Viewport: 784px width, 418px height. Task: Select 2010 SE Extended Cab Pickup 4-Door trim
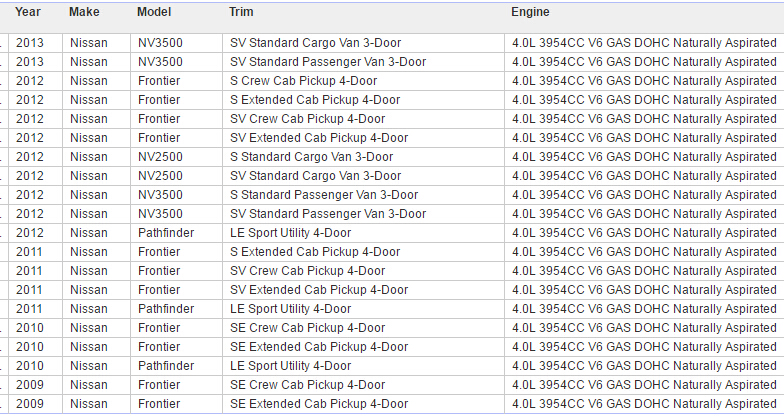coord(319,347)
